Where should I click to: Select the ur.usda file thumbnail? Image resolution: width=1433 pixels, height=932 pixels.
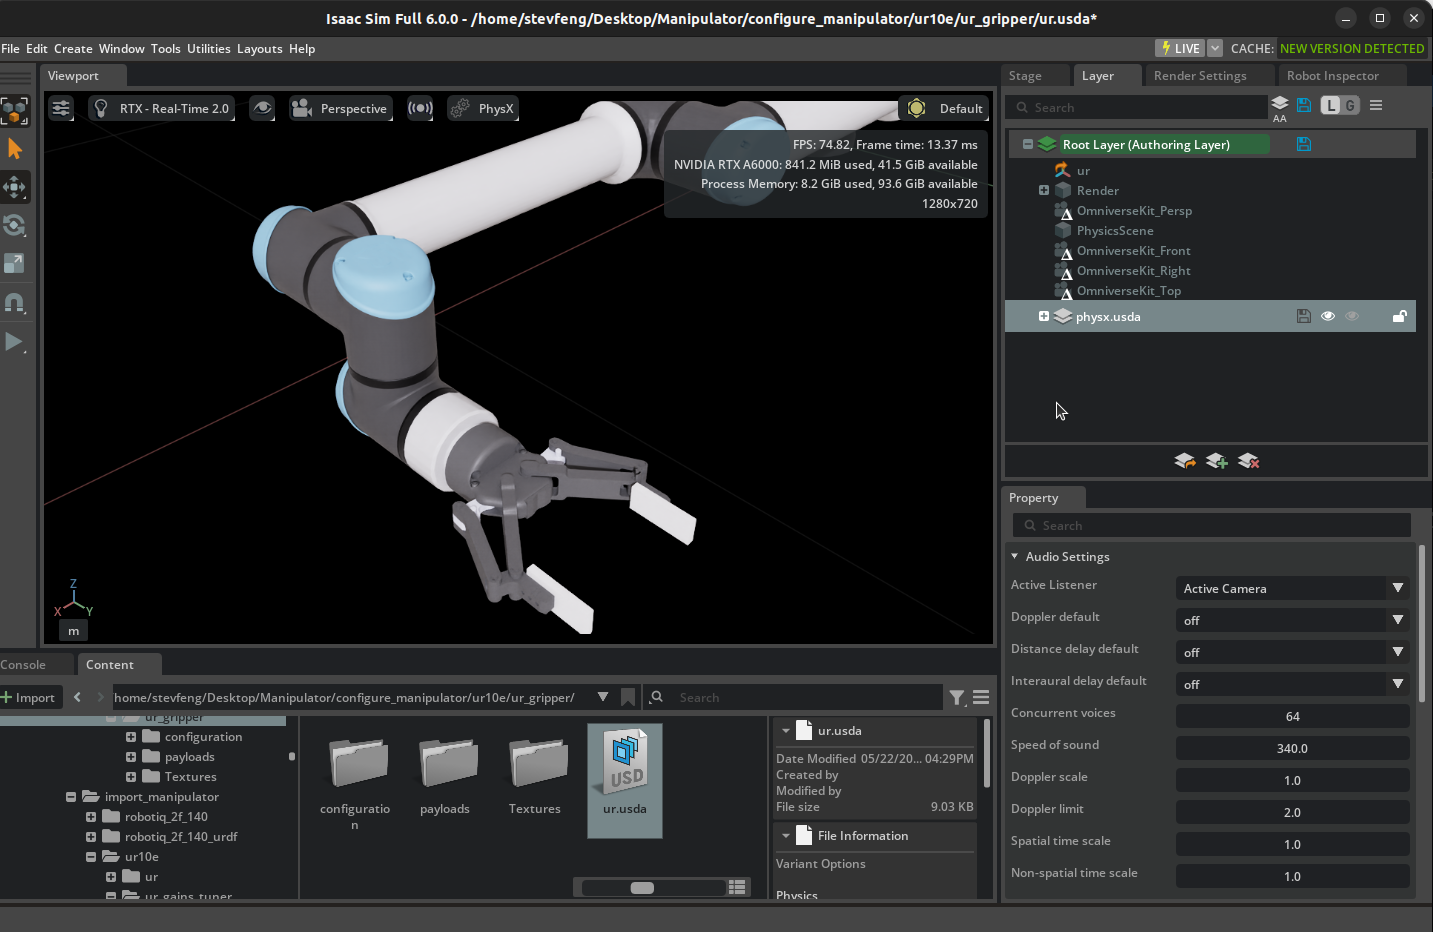625,780
